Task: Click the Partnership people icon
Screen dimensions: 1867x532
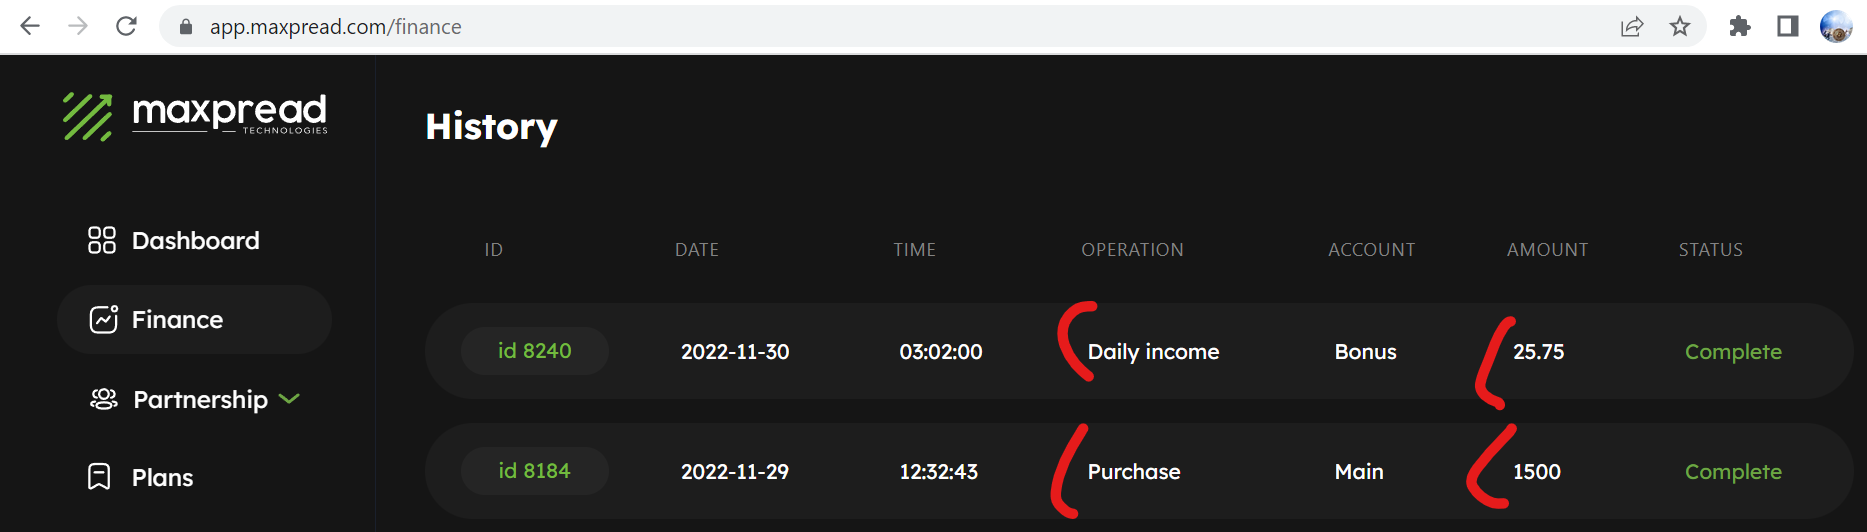Action: click(x=104, y=399)
